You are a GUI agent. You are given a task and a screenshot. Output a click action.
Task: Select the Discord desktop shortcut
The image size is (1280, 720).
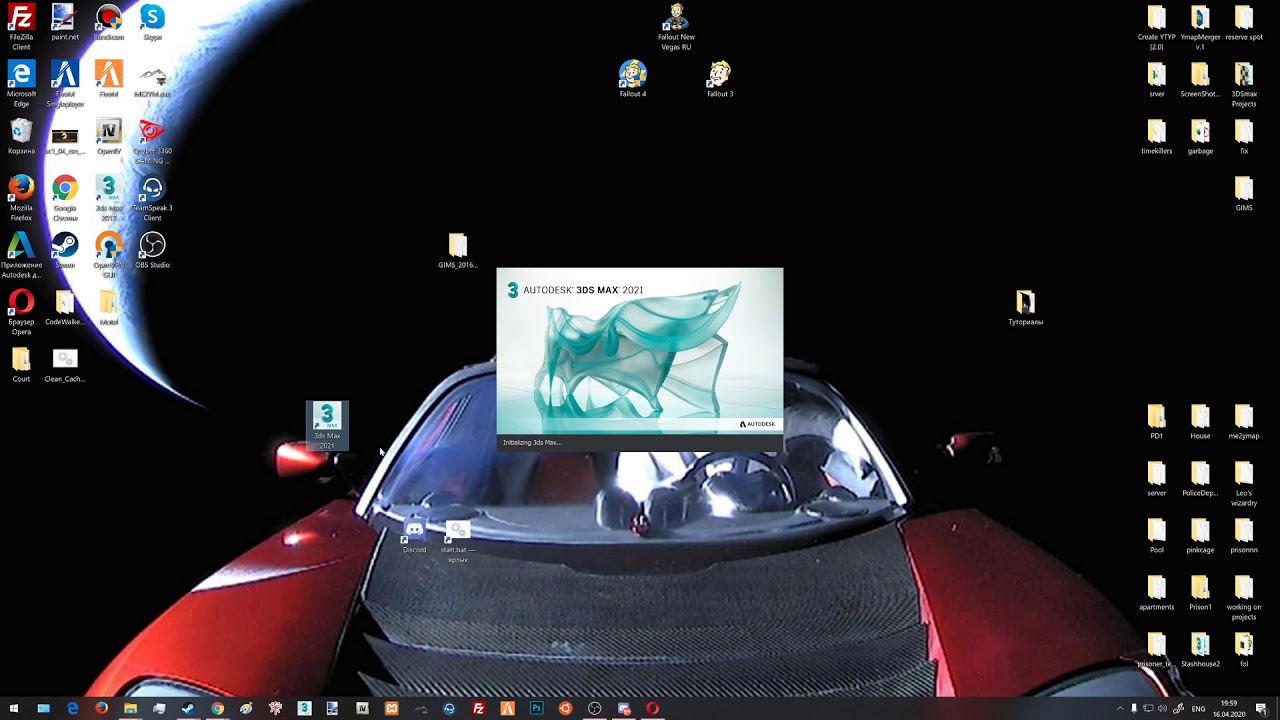[414, 537]
